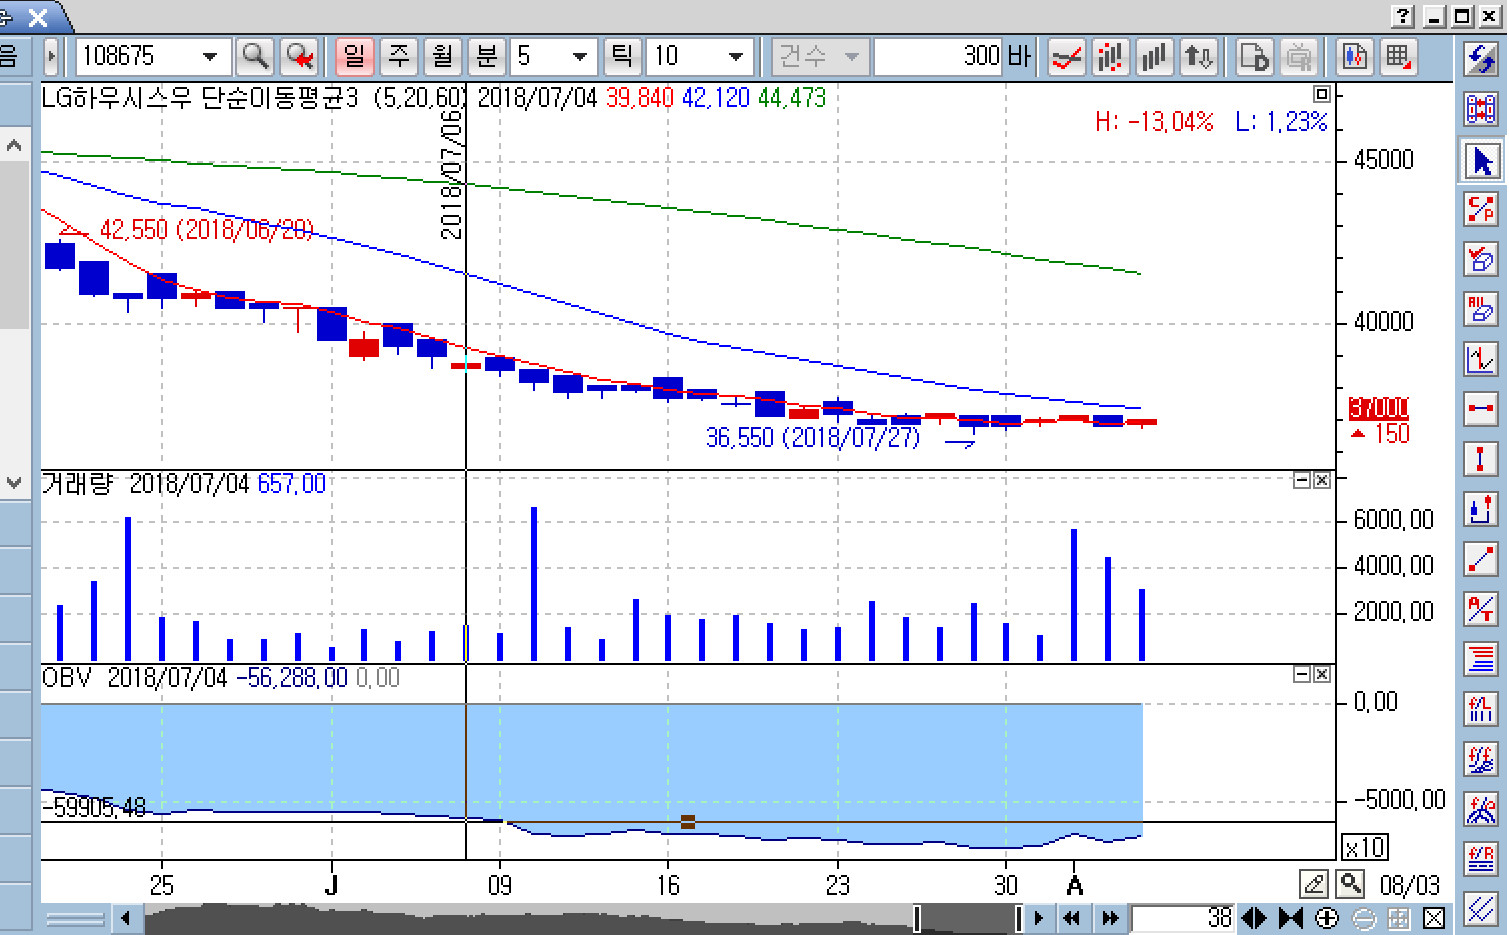Click the grid table toolbar icon
Viewport: 1509px width, 935px height.
[x=1399, y=57]
